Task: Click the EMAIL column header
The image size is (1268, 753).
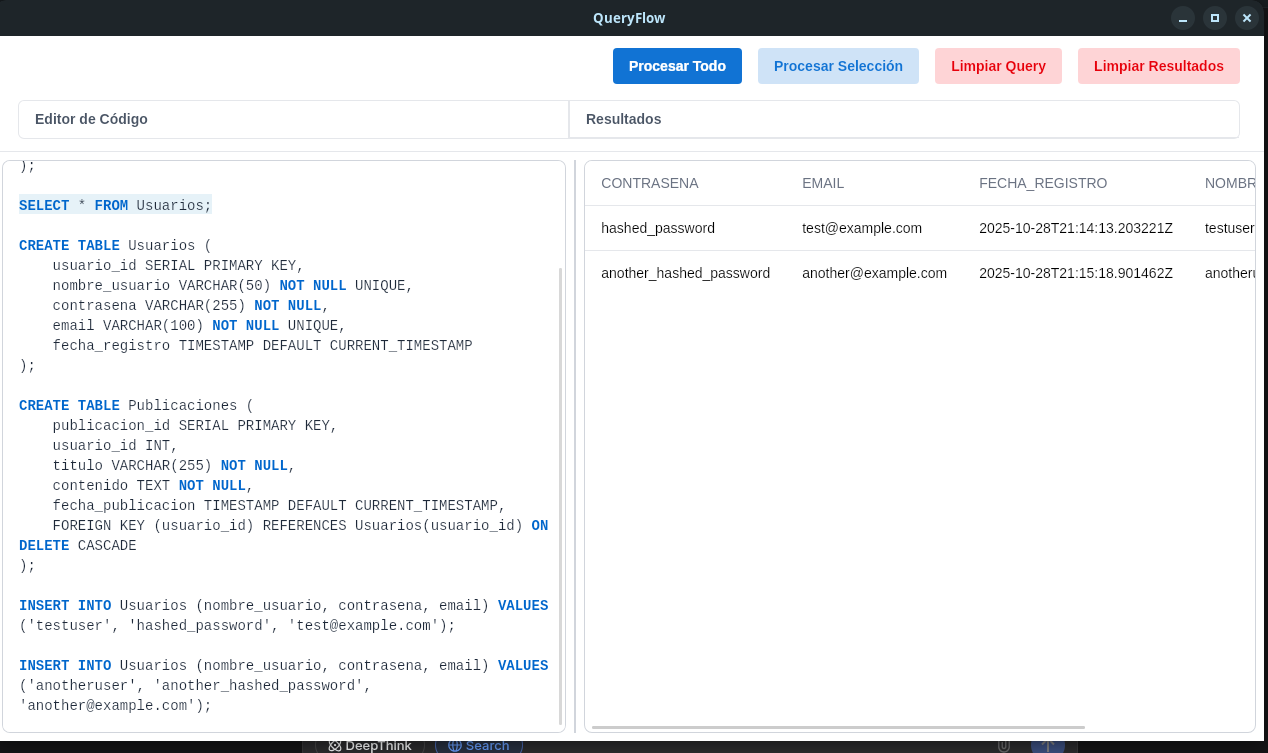Action: click(x=823, y=183)
